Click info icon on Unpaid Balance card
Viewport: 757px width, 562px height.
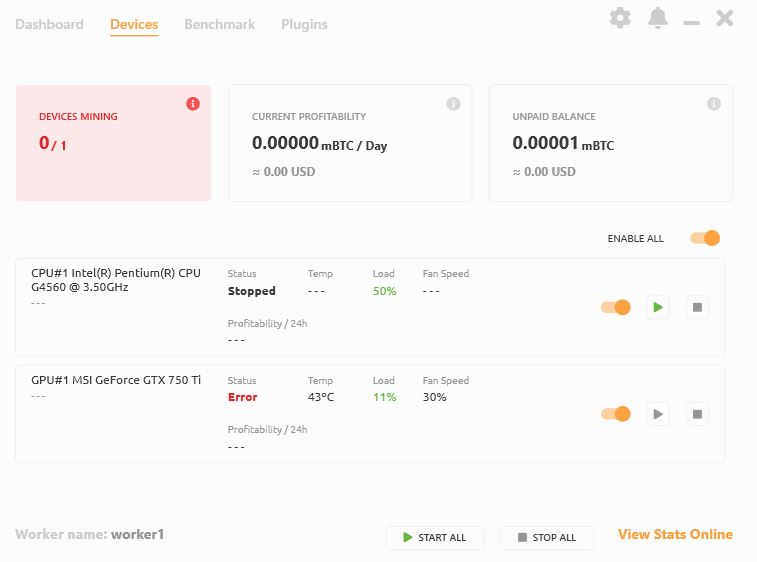[x=714, y=104]
